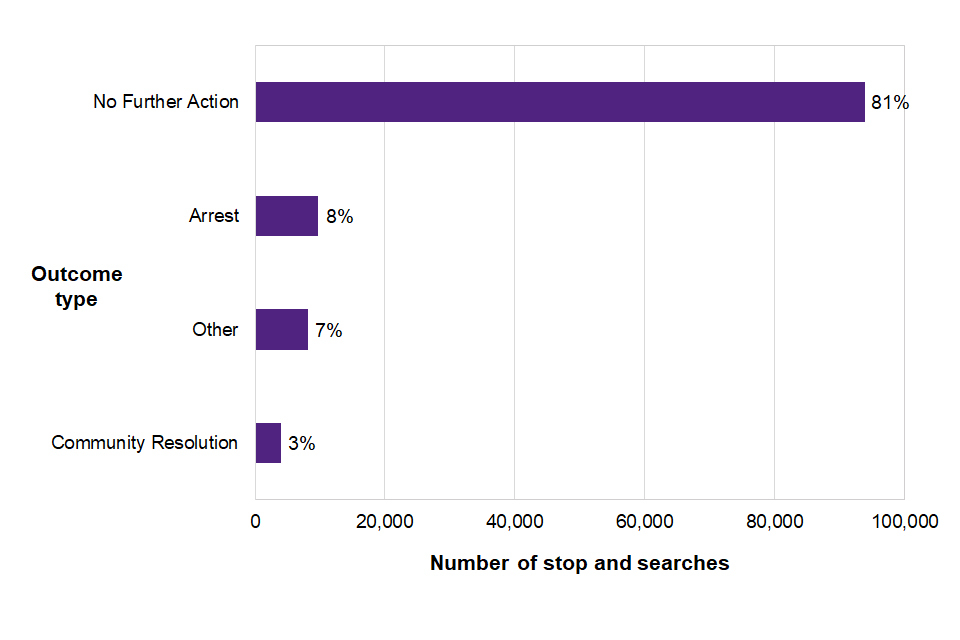
Task: Click the 7% data label
Action: coord(329,330)
